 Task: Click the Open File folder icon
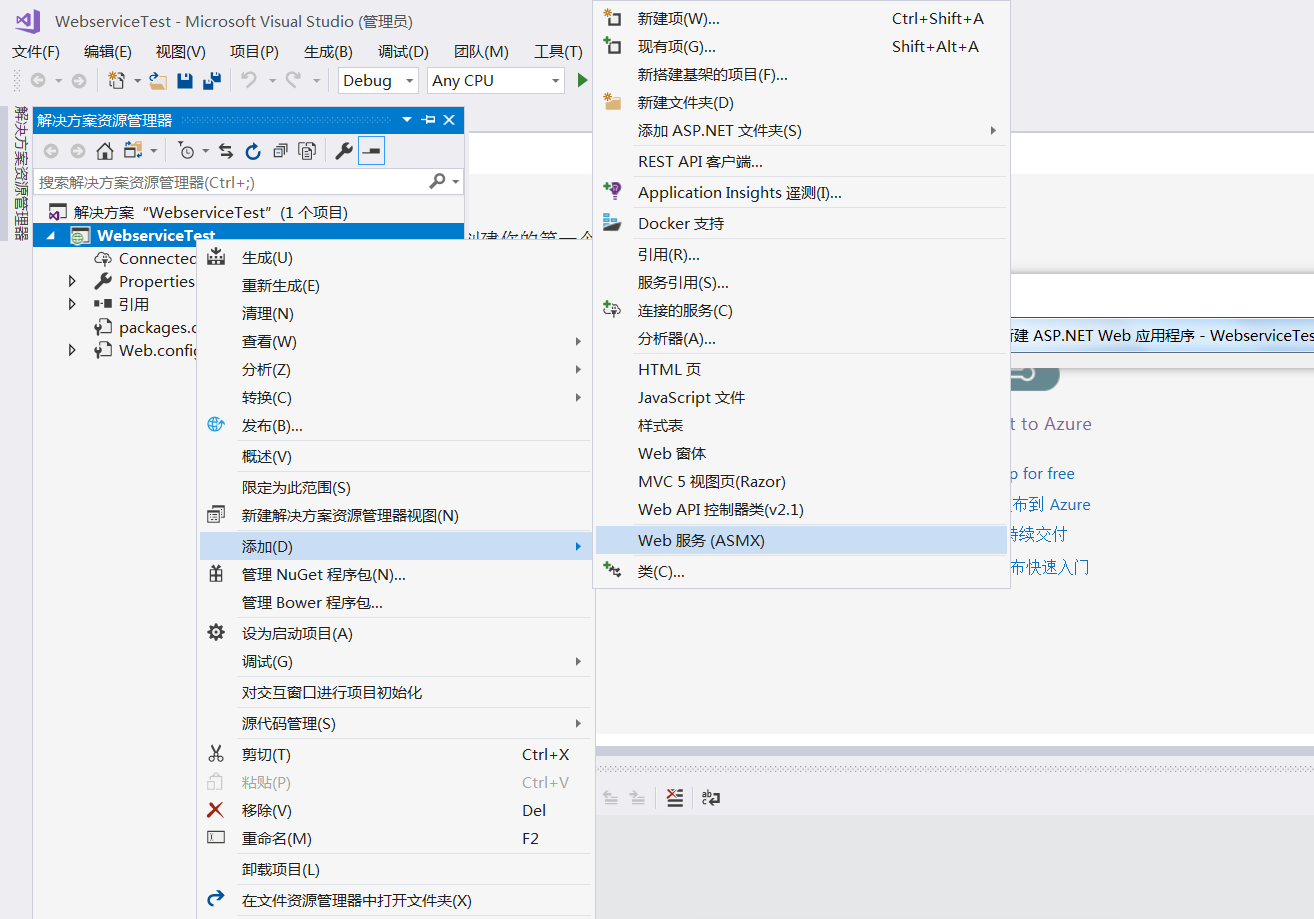pyautogui.click(x=158, y=81)
